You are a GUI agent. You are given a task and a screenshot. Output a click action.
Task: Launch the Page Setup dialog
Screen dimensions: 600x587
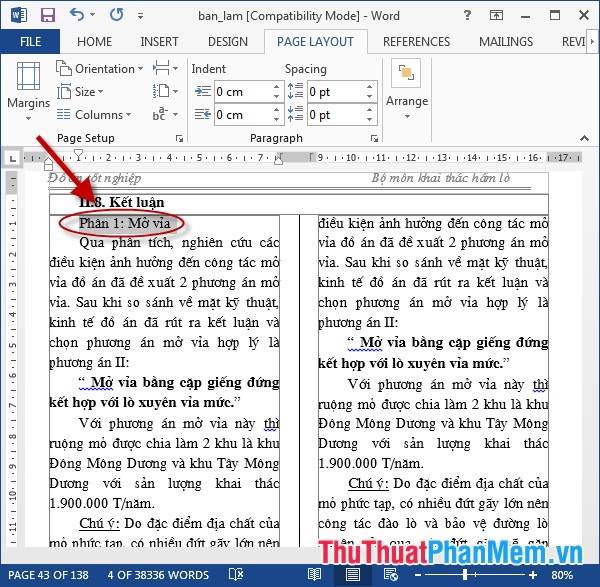pyautogui.click(x=179, y=139)
